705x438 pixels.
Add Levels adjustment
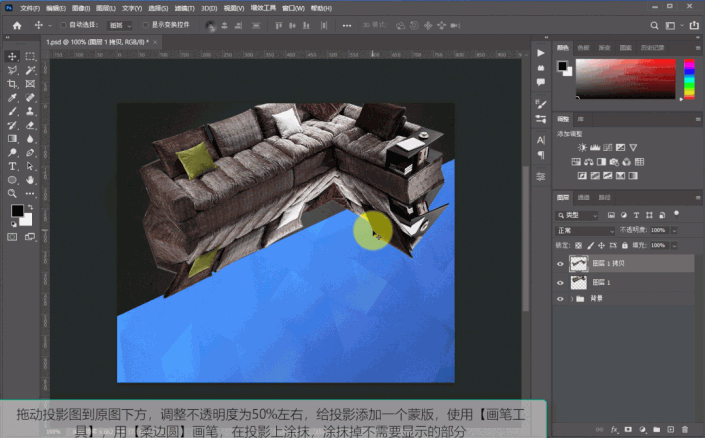click(x=595, y=147)
